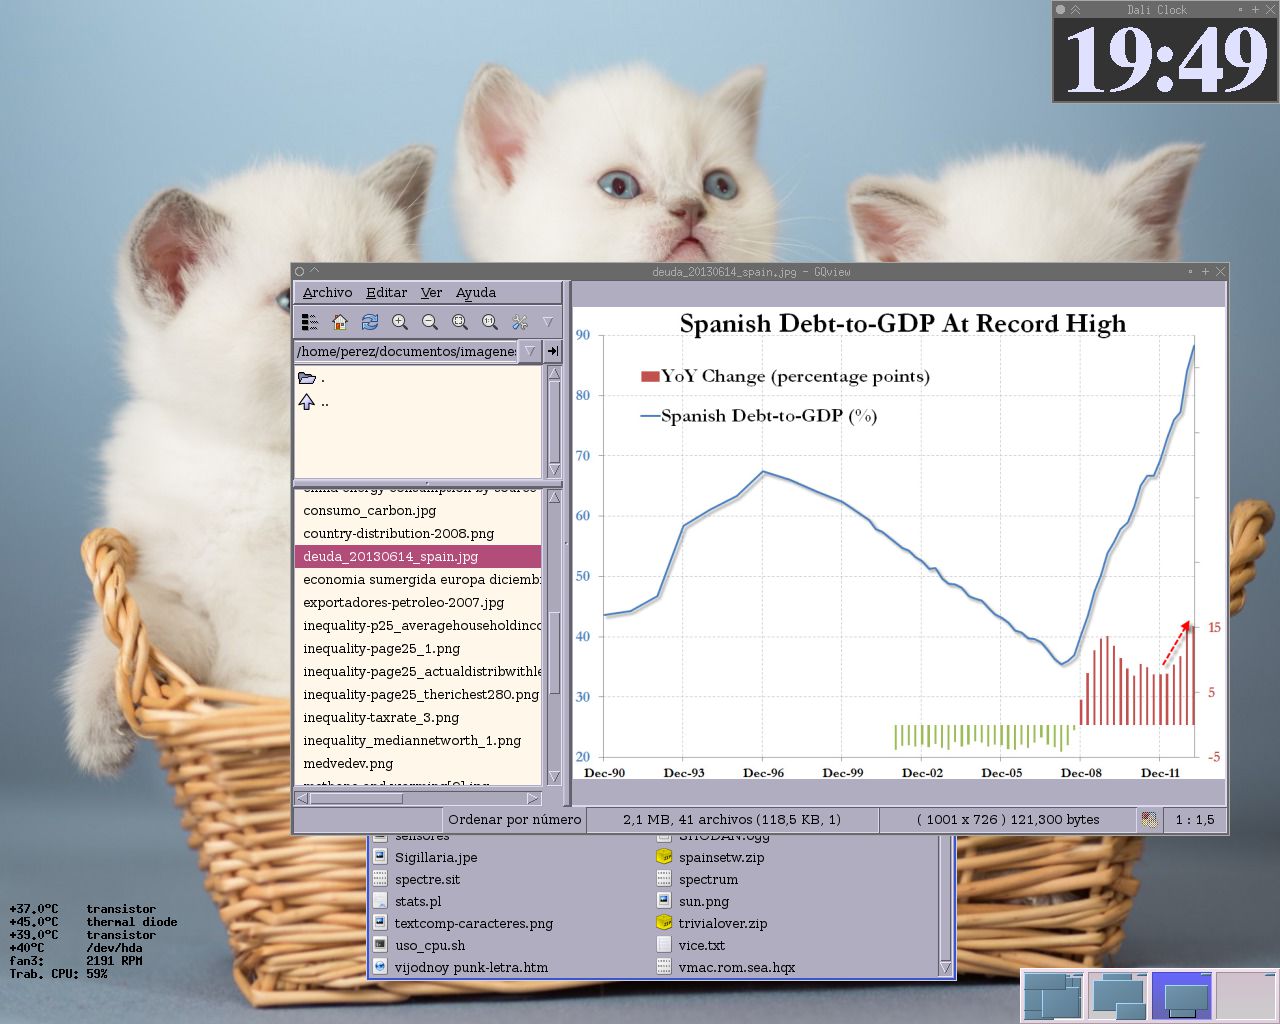Switch to first workspace in pager
This screenshot has height=1024, width=1280.
pyautogui.click(x=1053, y=995)
